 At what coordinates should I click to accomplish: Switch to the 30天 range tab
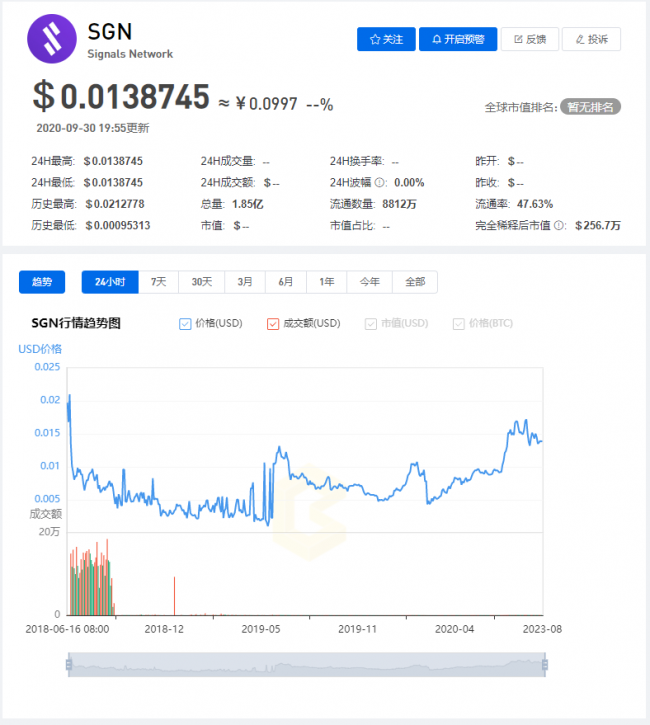point(202,282)
